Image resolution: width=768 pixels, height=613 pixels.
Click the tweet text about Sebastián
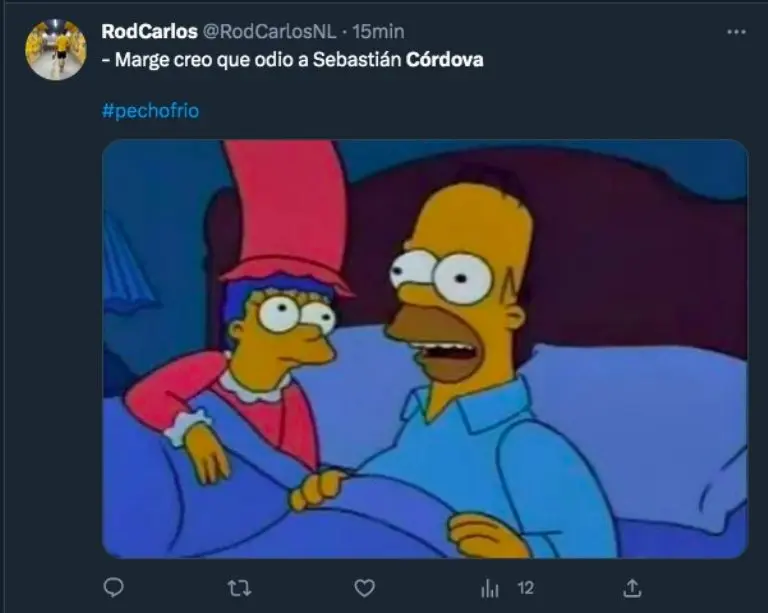click(x=292, y=60)
